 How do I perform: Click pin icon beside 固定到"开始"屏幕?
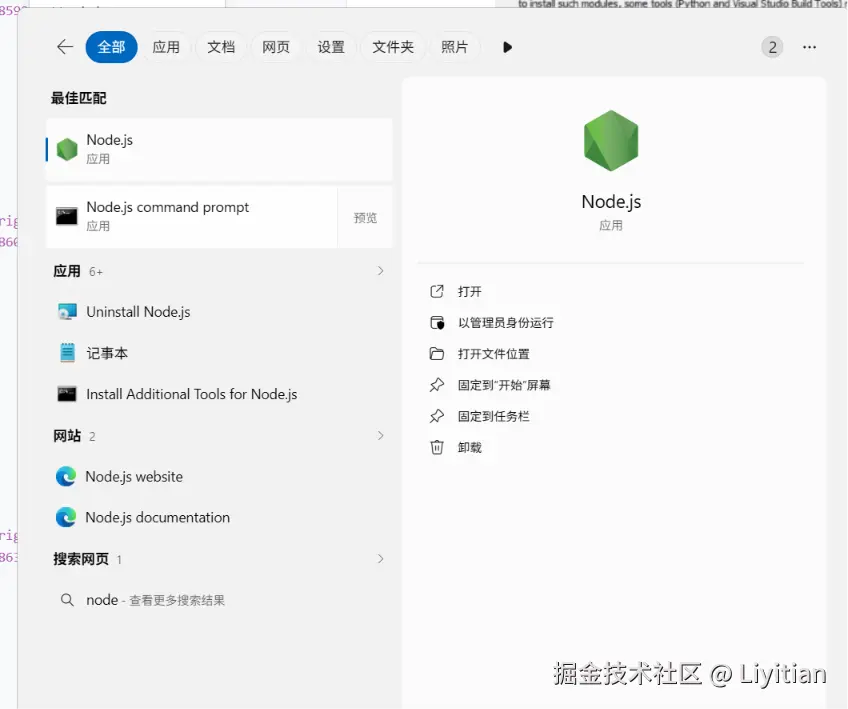pyautogui.click(x=437, y=385)
